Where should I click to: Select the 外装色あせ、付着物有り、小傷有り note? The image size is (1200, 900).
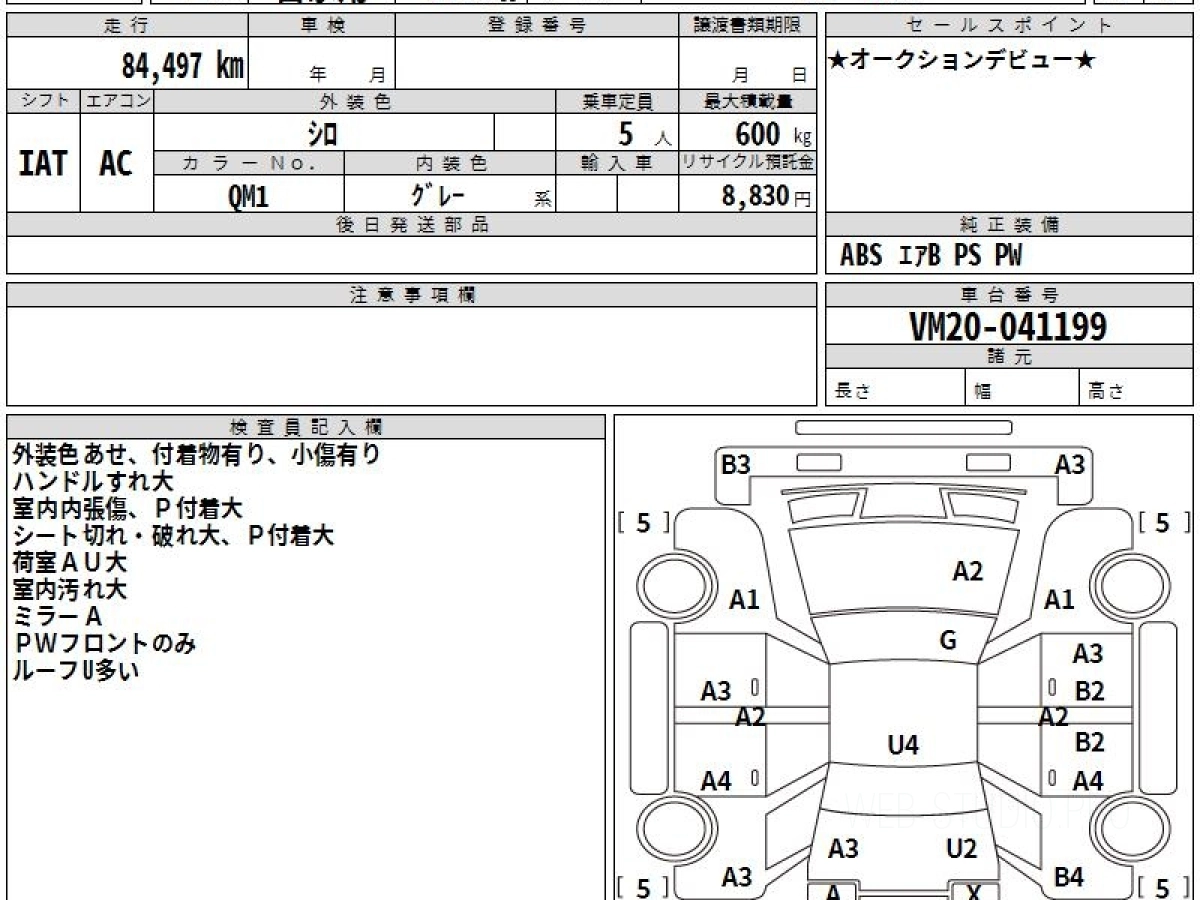click(x=197, y=455)
